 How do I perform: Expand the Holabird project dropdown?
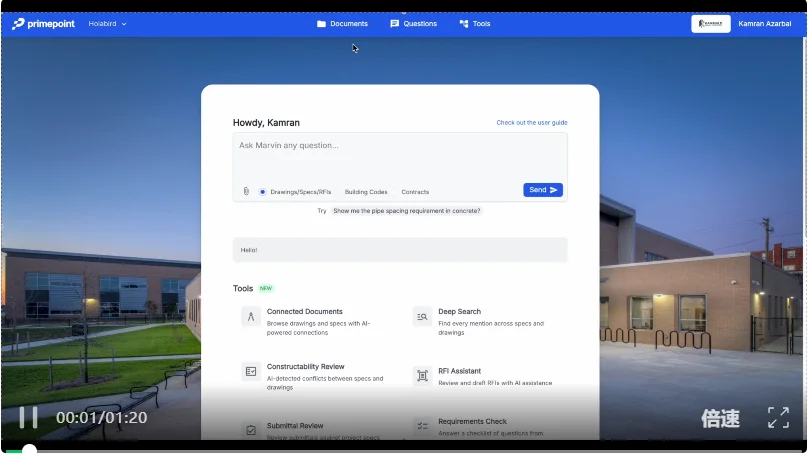108,23
